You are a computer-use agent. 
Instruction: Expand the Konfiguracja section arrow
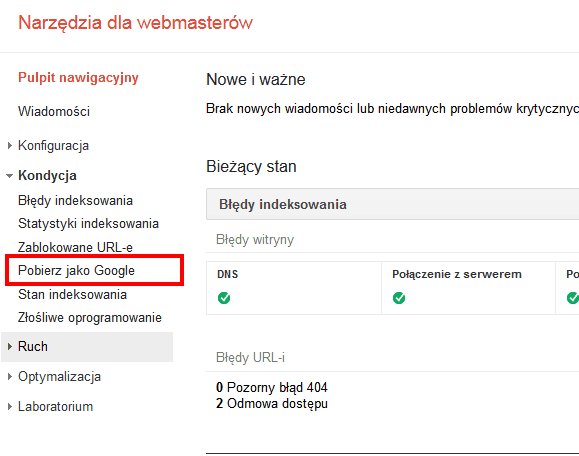pyautogui.click(x=10, y=145)
